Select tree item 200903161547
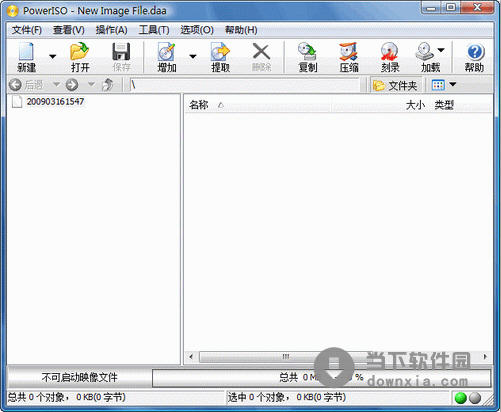The image size is (501, 412). (x=55, y=102)
